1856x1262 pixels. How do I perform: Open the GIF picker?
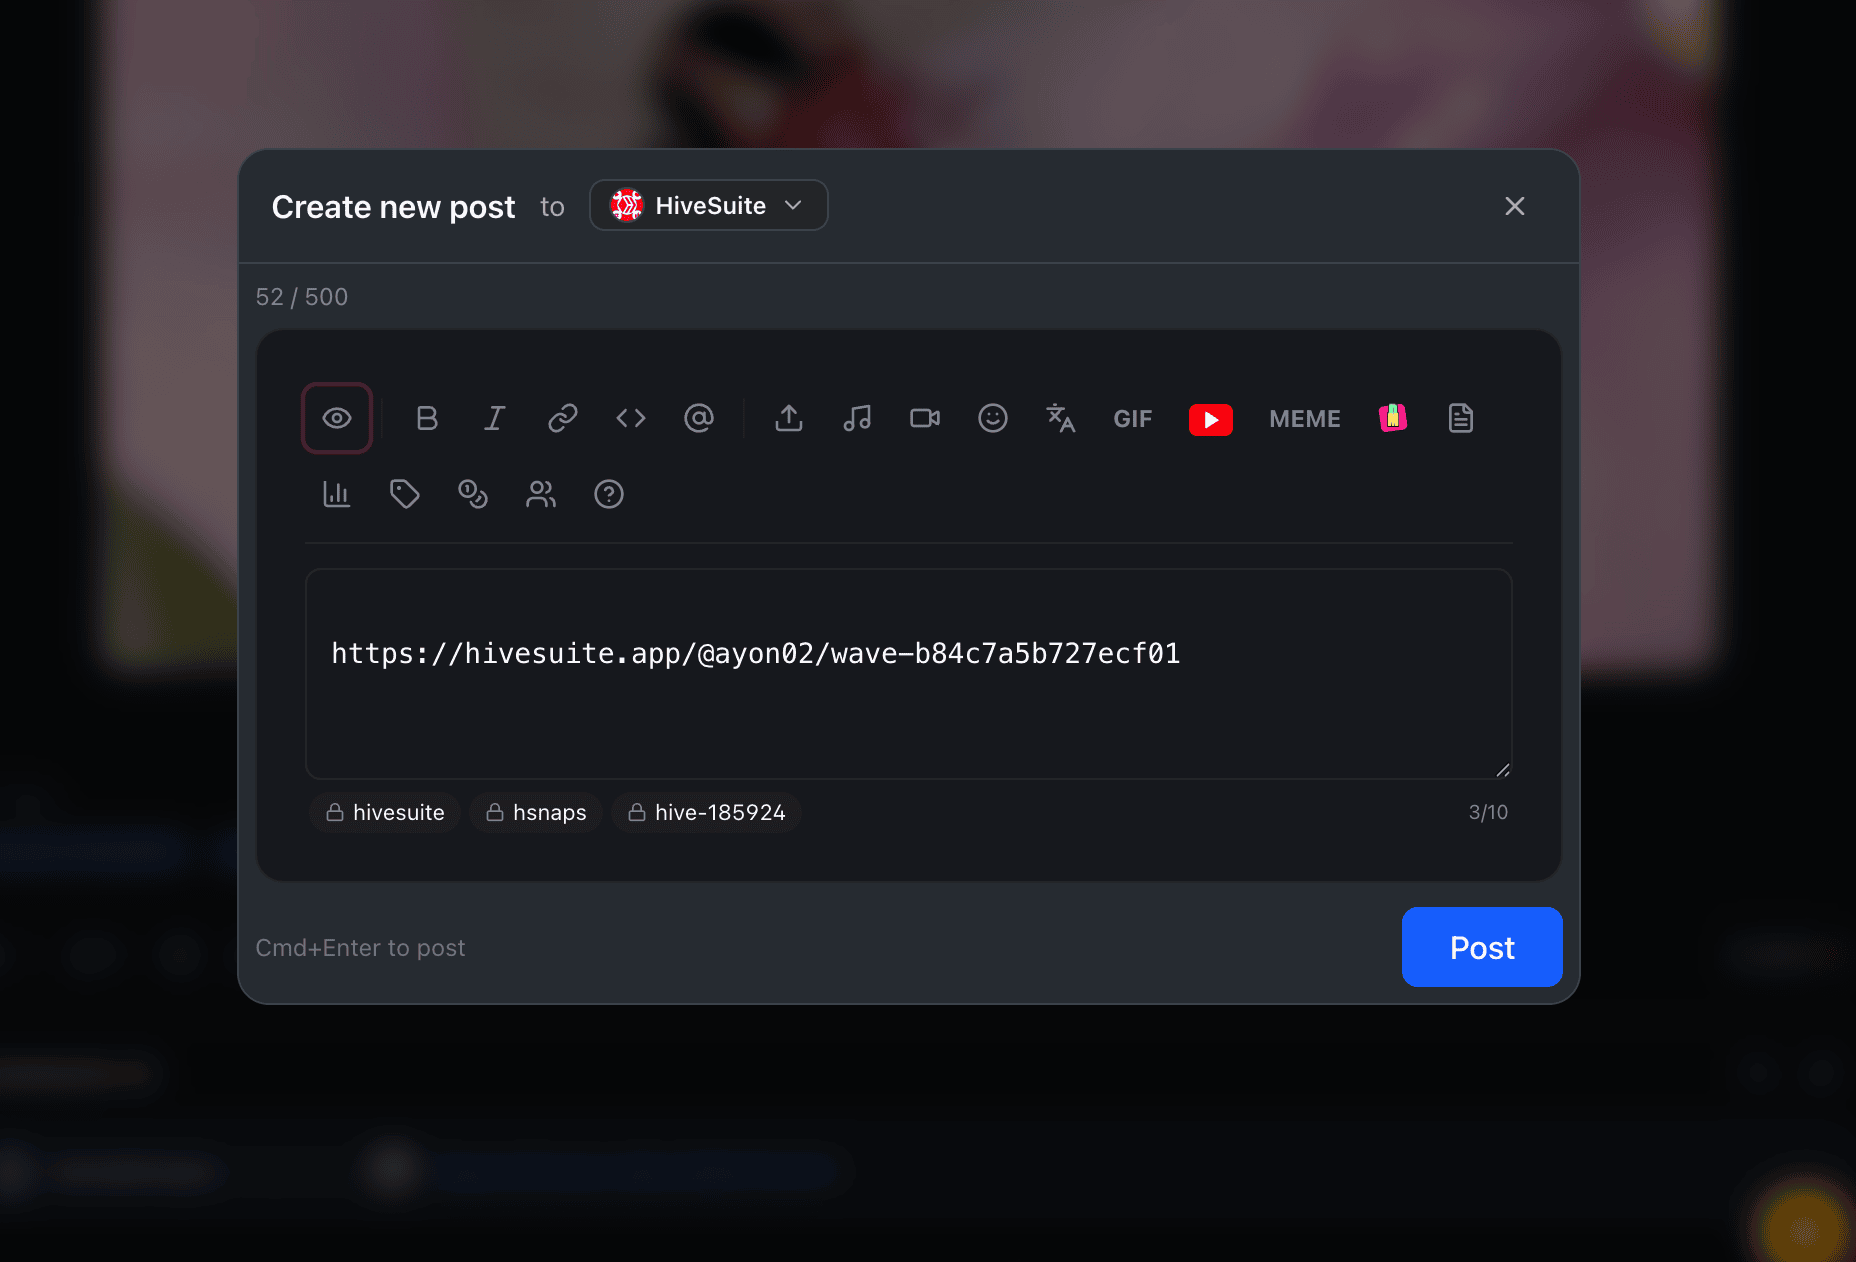pyautogui.click(x=1133, y=419)
